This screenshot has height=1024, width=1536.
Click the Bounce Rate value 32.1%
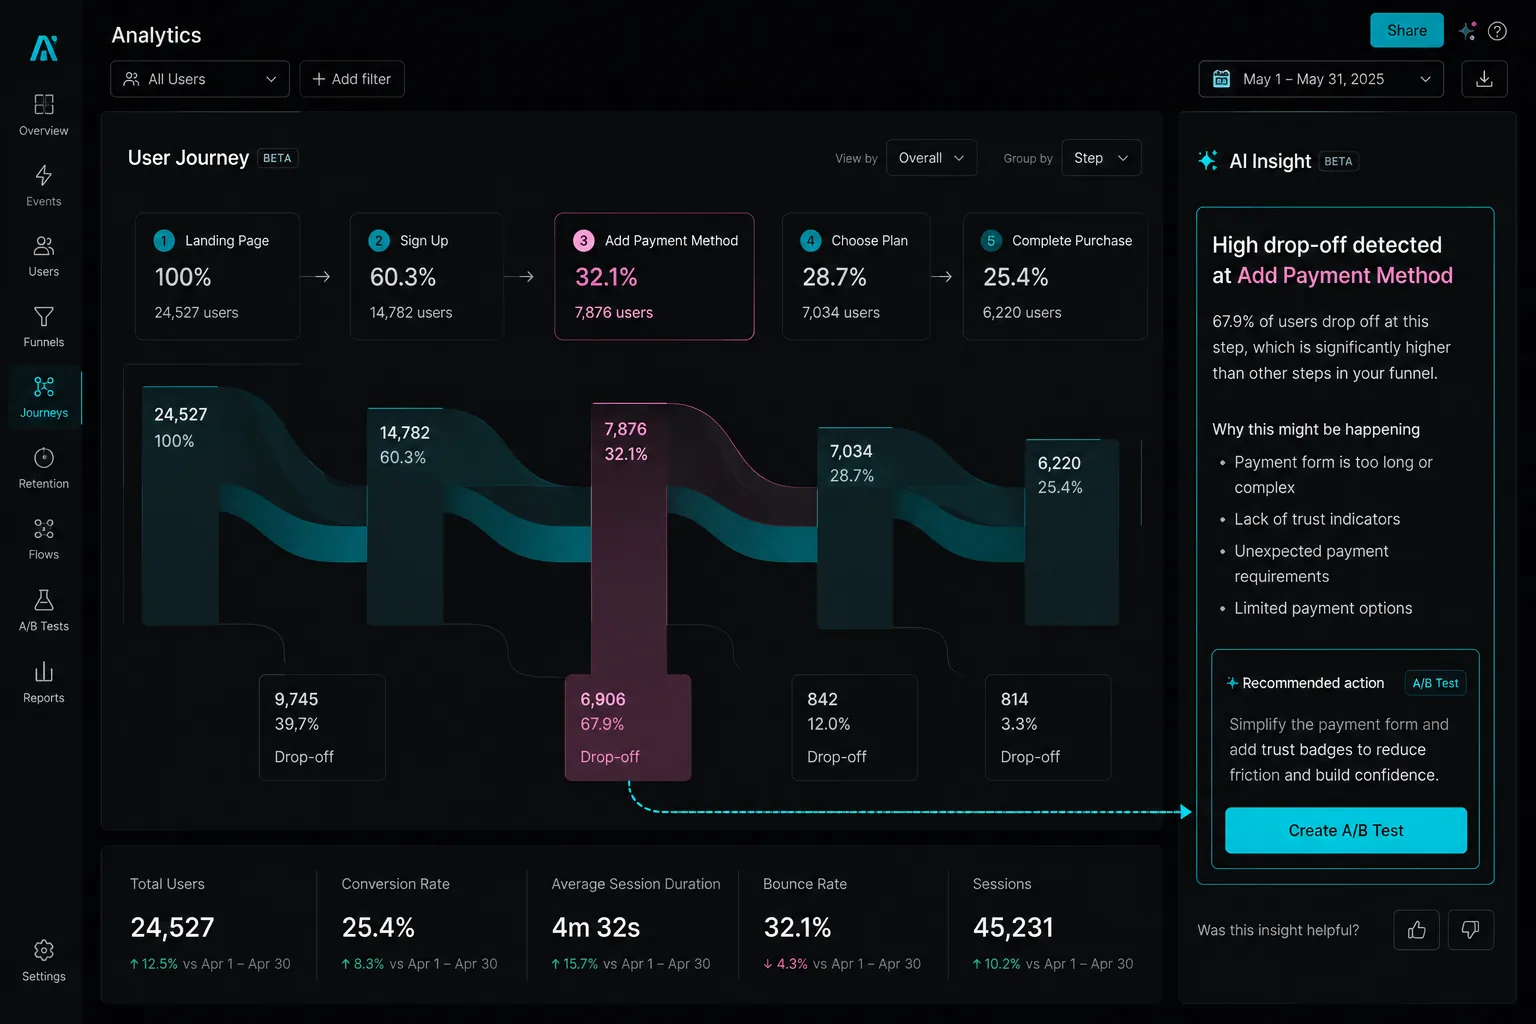tap(797, 928)
